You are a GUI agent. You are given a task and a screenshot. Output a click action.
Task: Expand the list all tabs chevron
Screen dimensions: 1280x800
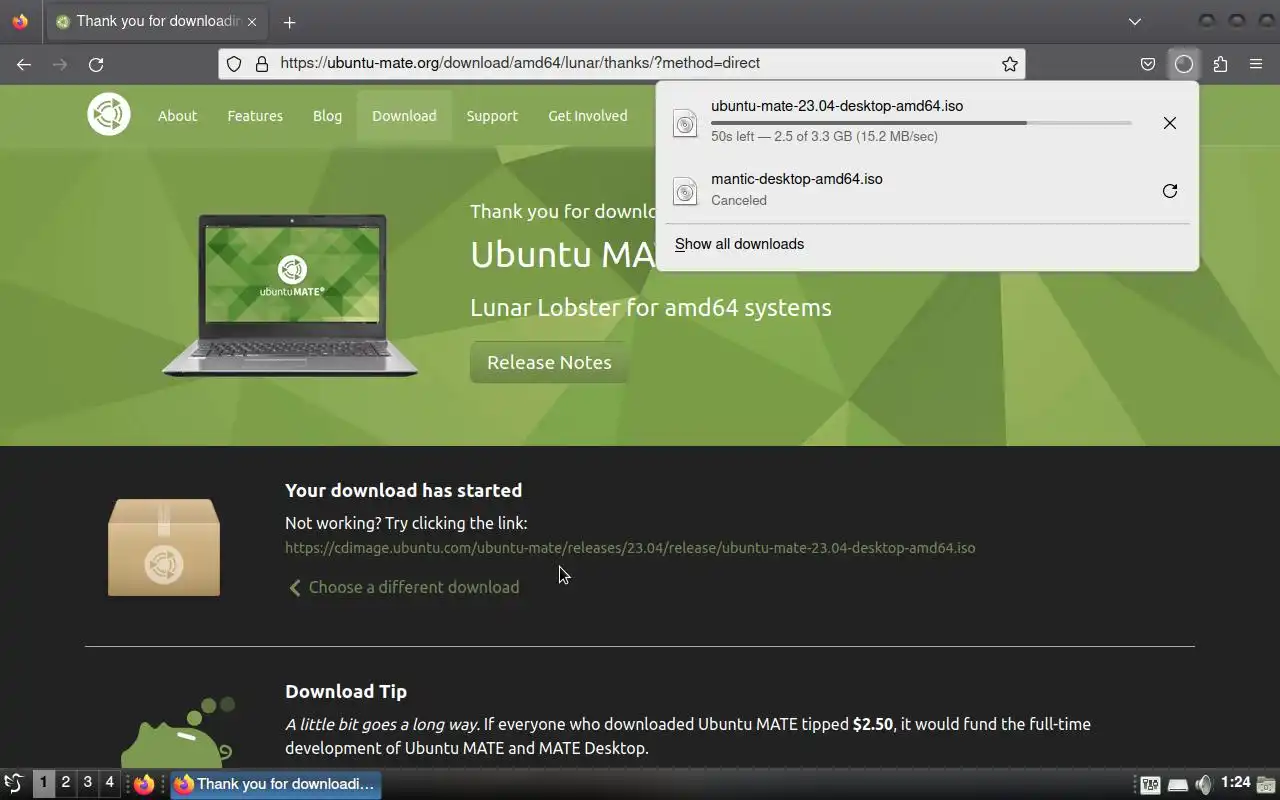click(x=1135, y=22)
